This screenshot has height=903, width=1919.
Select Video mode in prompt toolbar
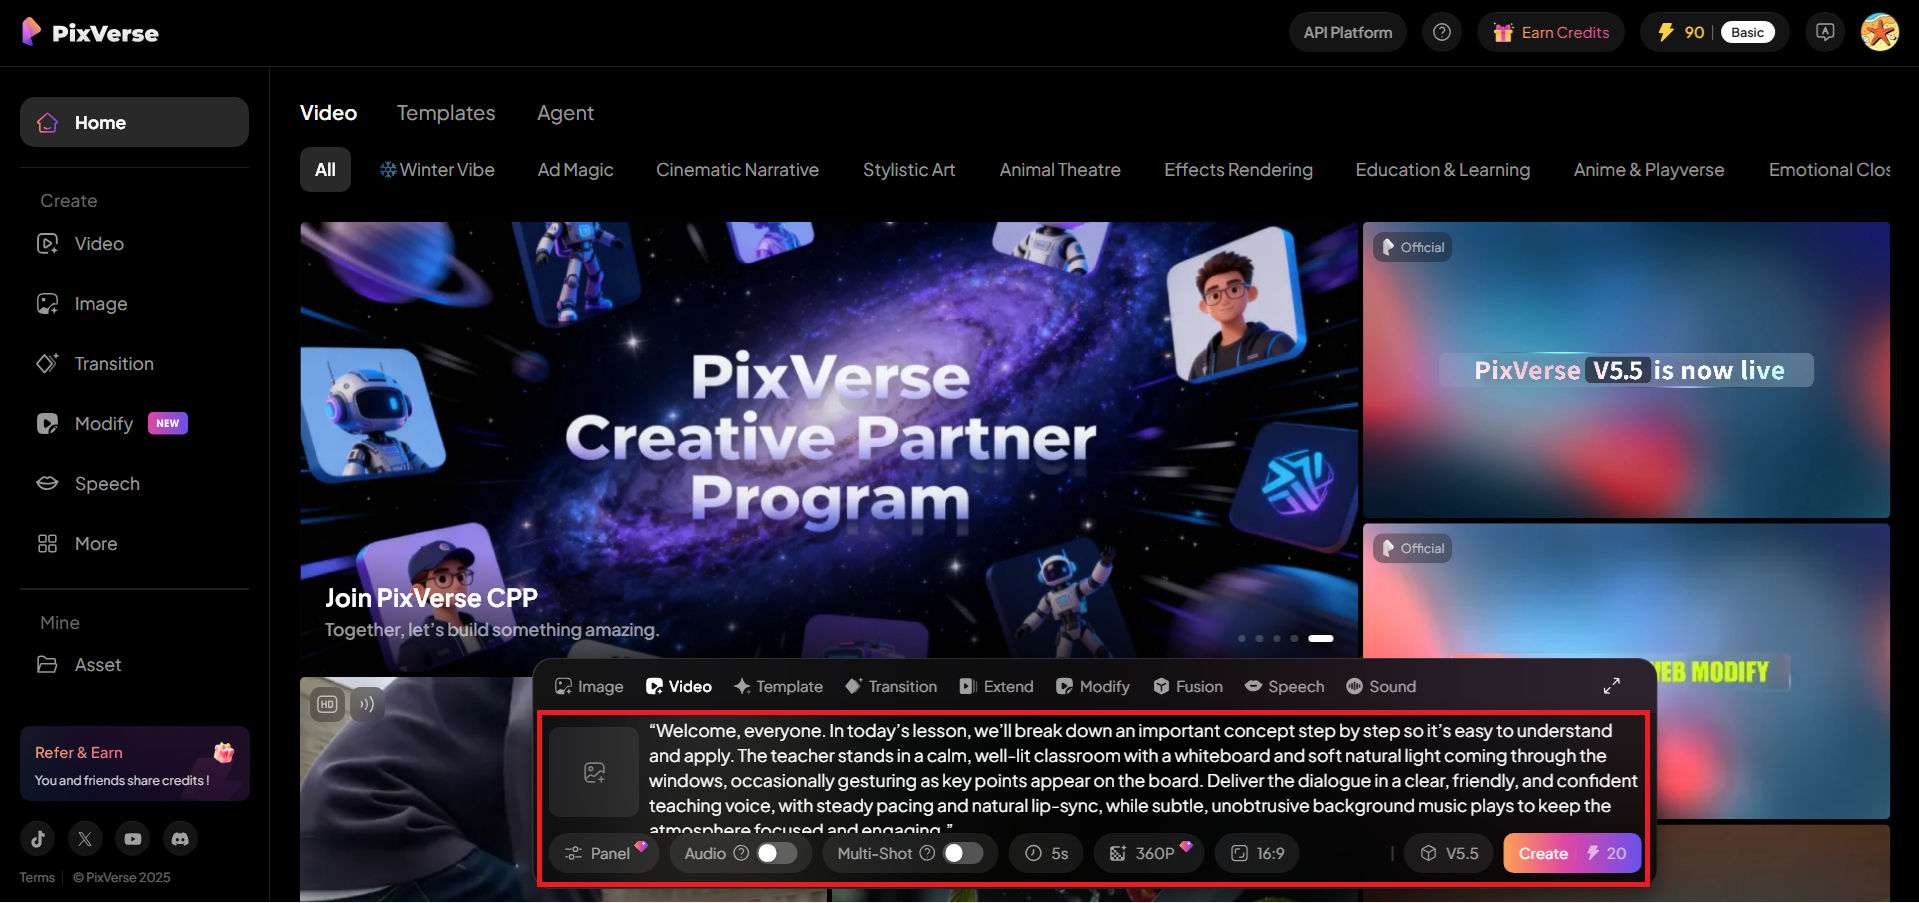coord(679,686)
